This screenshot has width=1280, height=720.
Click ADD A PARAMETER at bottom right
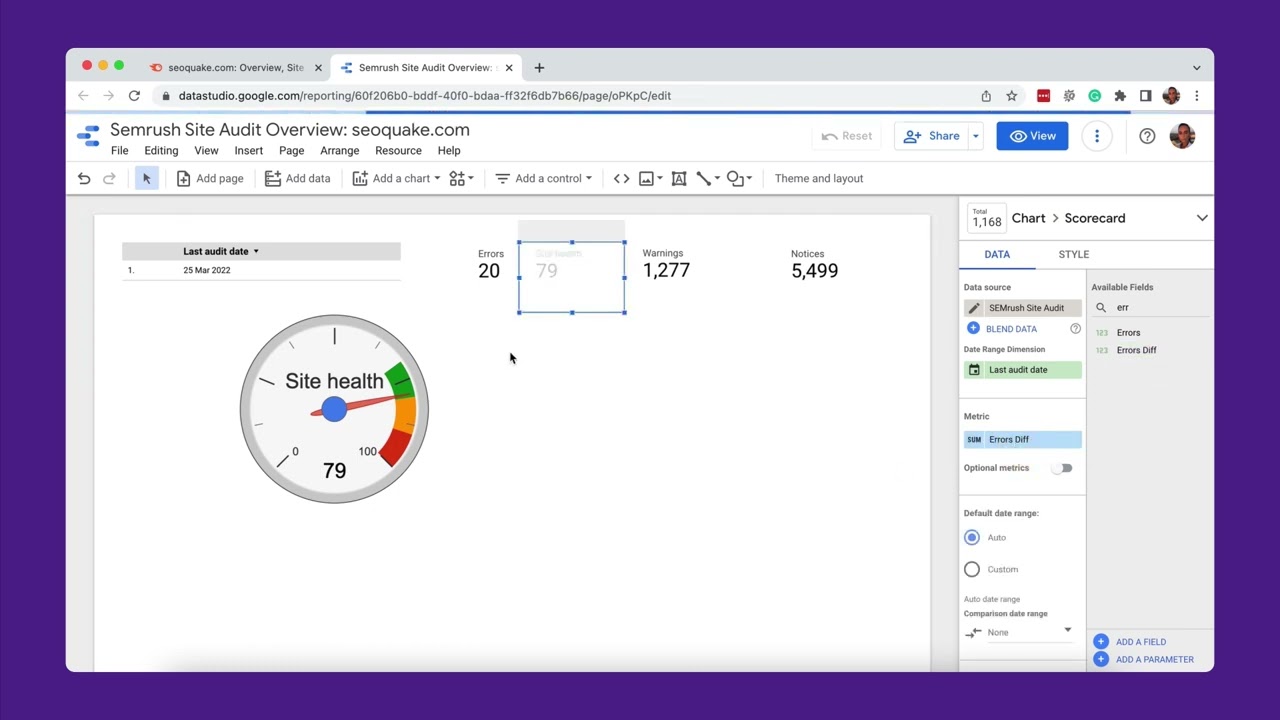[1154, 659]
